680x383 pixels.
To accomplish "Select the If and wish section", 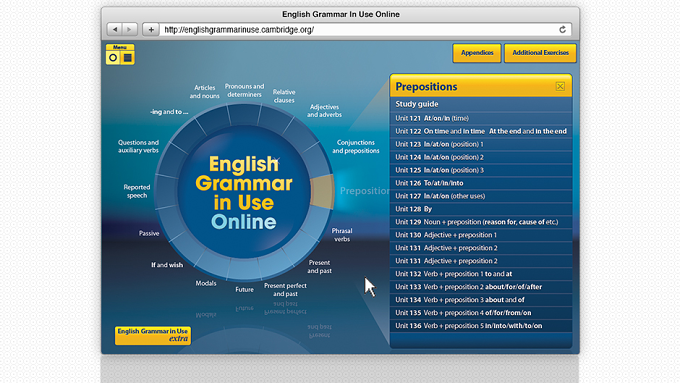I will pyautogui.click(x=167, y=265).
